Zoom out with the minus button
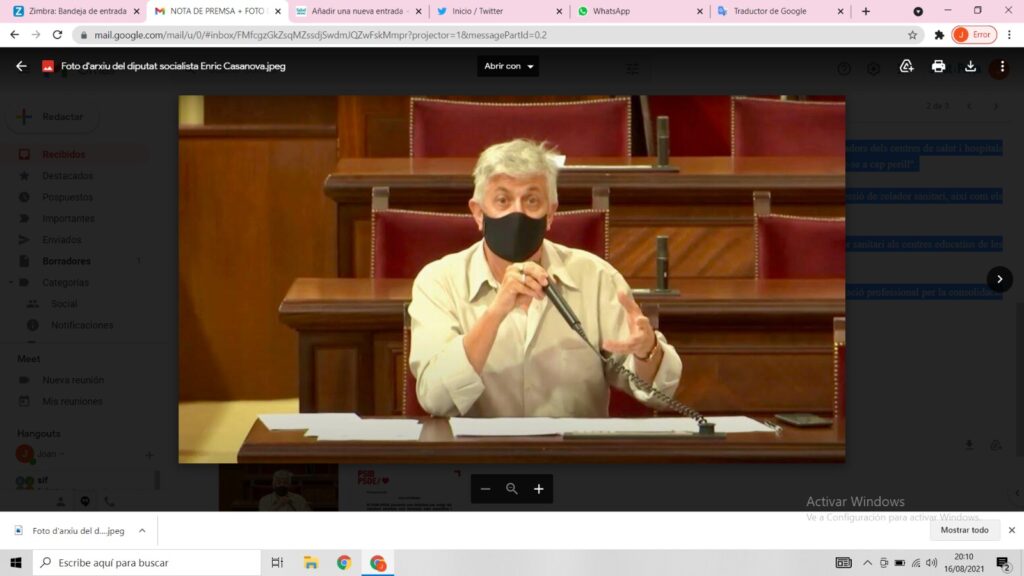 (486, 489)
